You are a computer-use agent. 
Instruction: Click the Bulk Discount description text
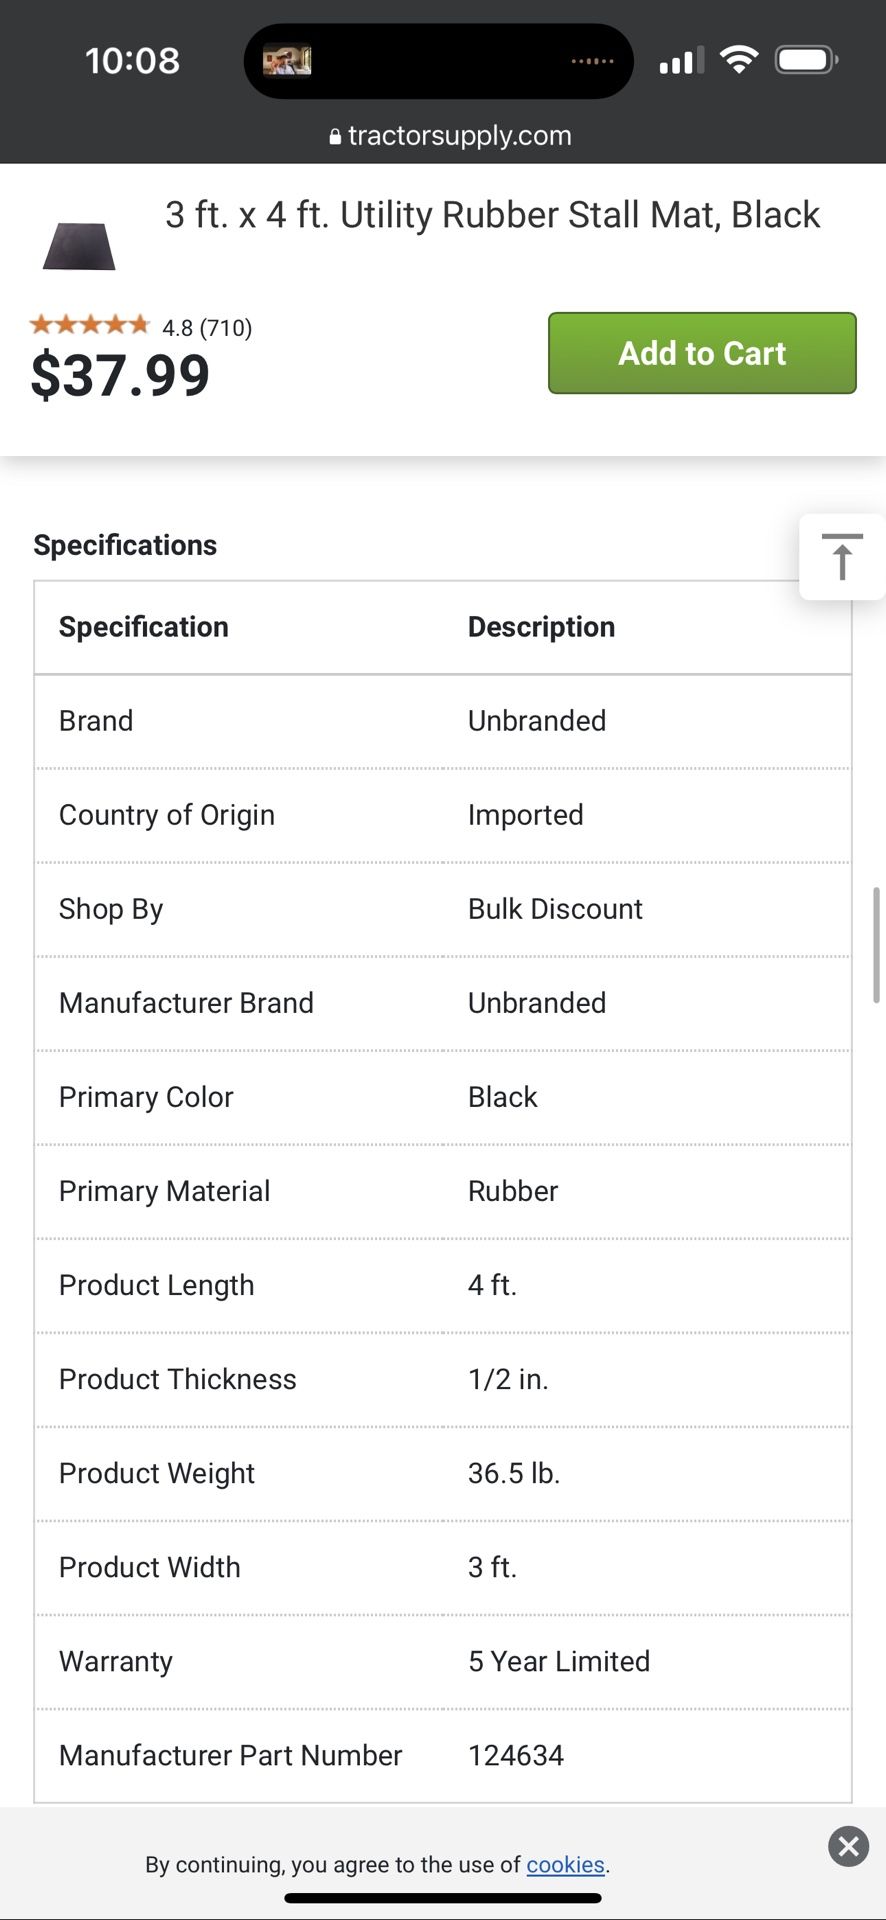click(x=555, y=909)
